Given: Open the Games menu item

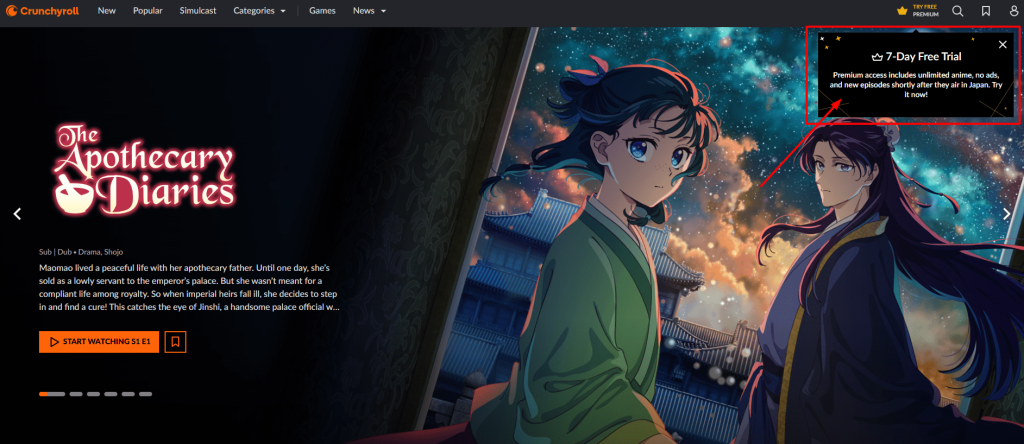Looking at the screenshot, I should coord(323,11).
